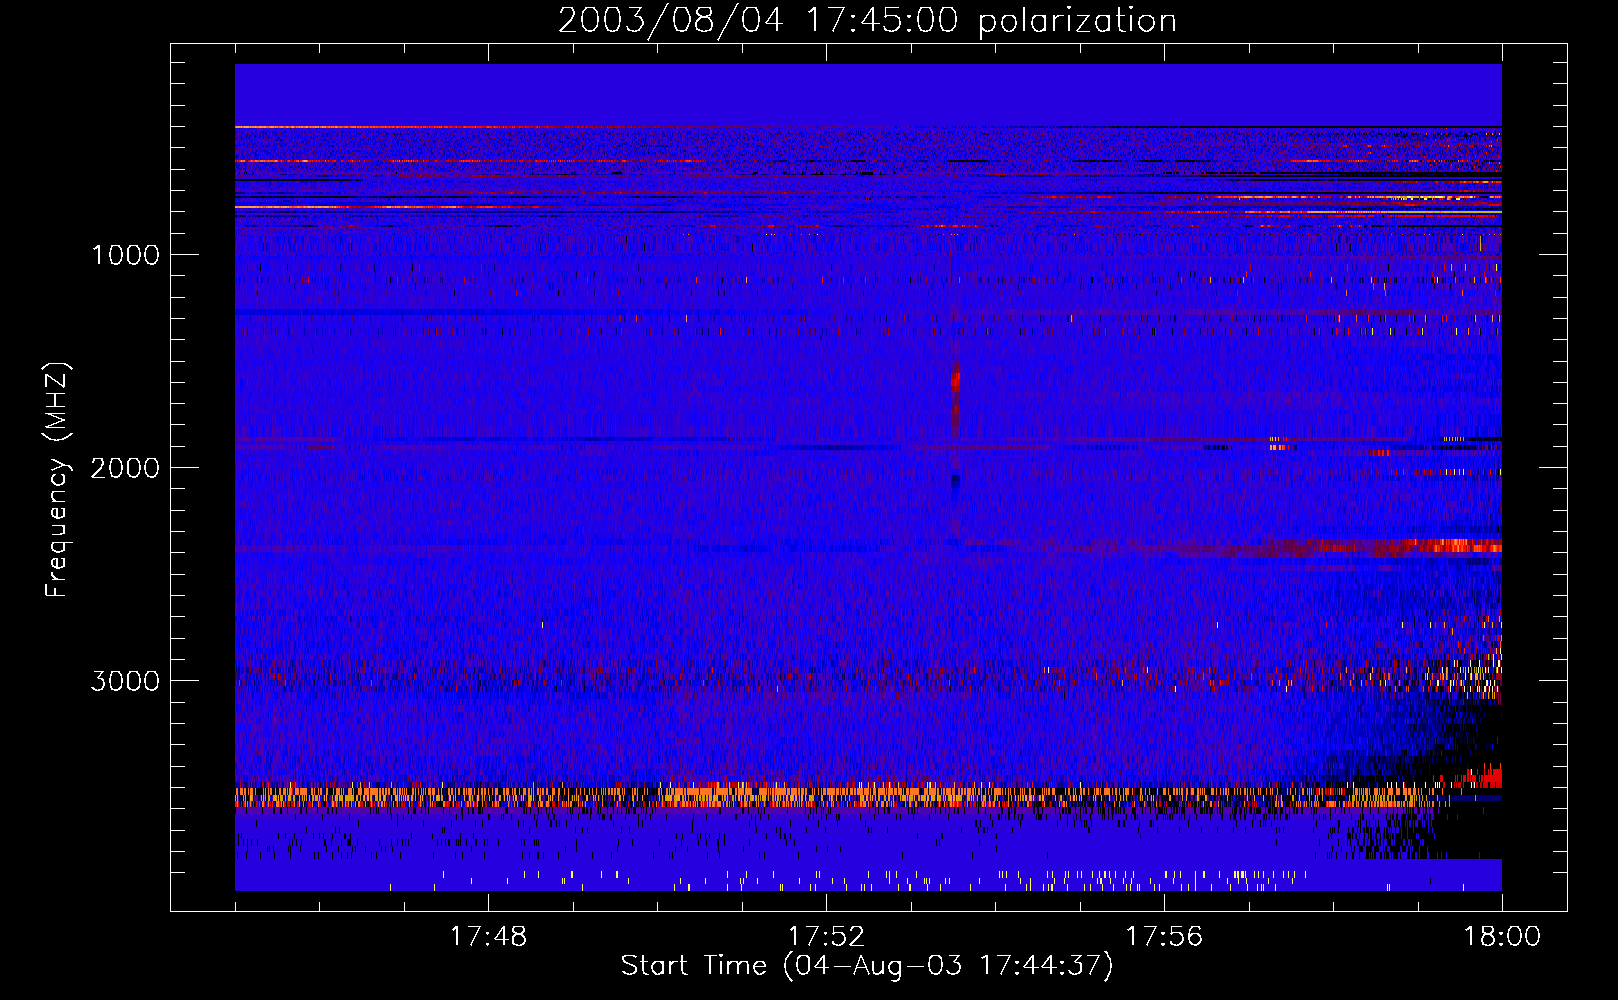
Task: Click the 'Frequency (MHZ)' axis label
Action: 58,480
